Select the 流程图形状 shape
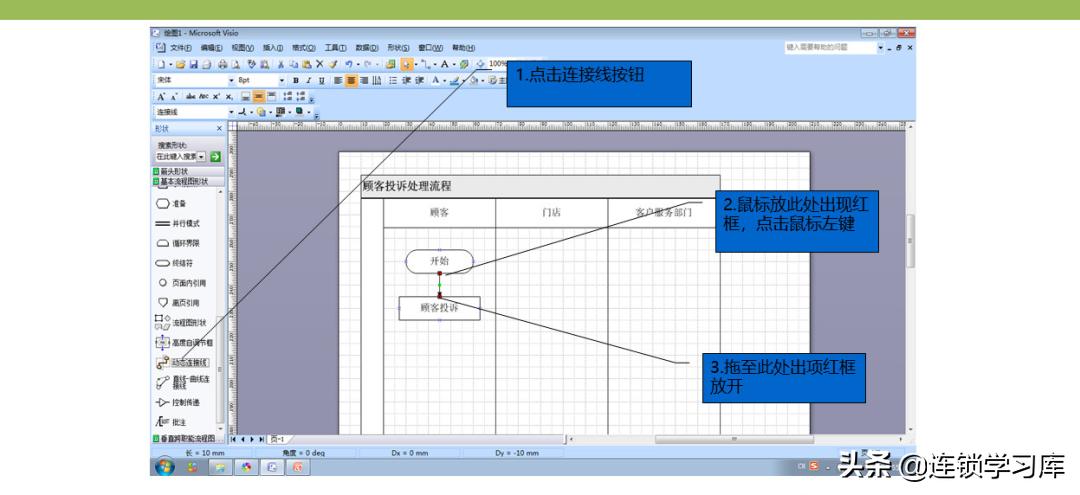The width and height of the screenshot is (1080, 495). (180, 322)
